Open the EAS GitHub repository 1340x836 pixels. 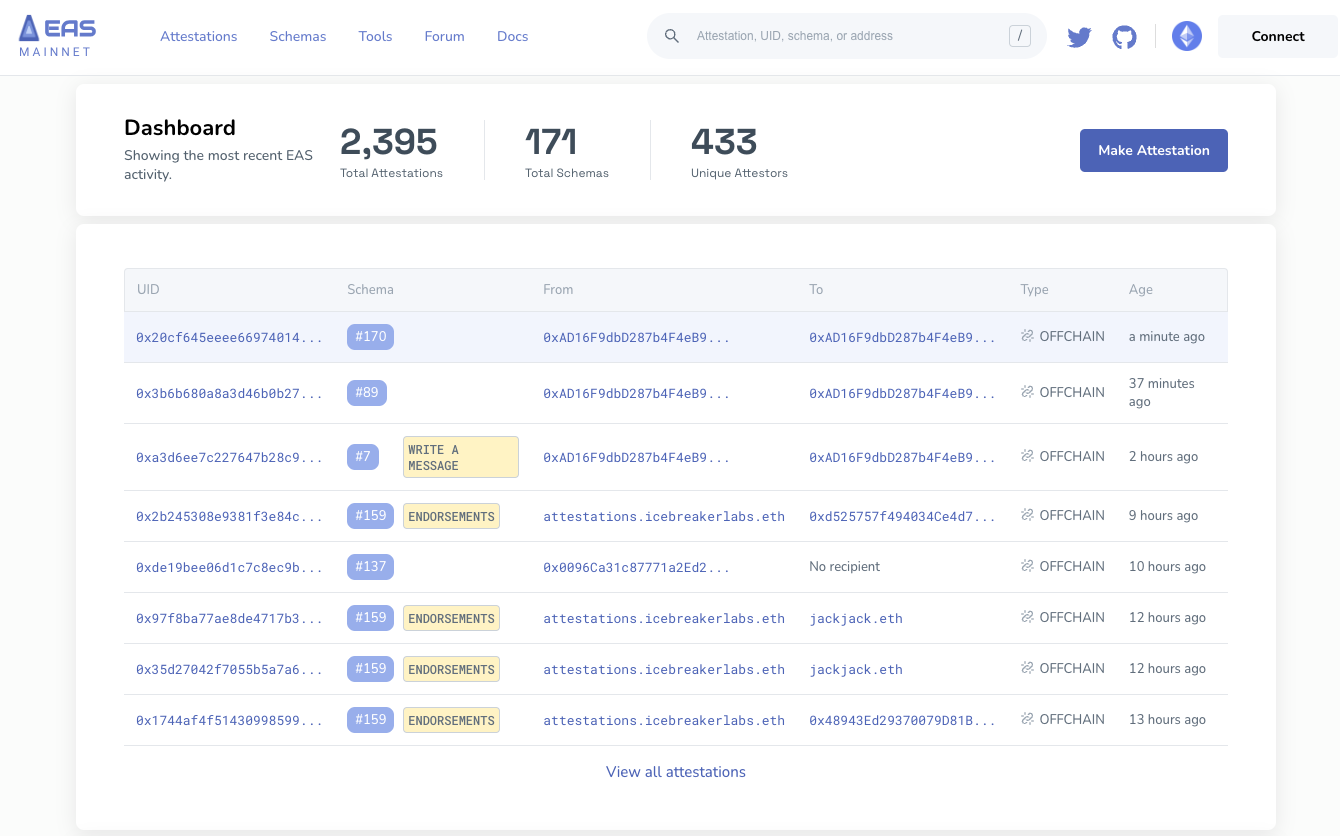[x=1124, y=36]
